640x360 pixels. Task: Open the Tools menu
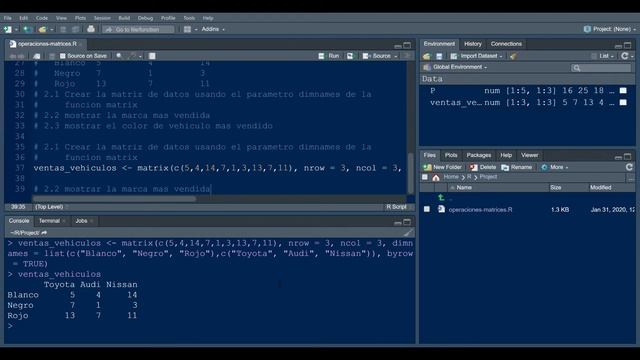(x=189, y=18)
